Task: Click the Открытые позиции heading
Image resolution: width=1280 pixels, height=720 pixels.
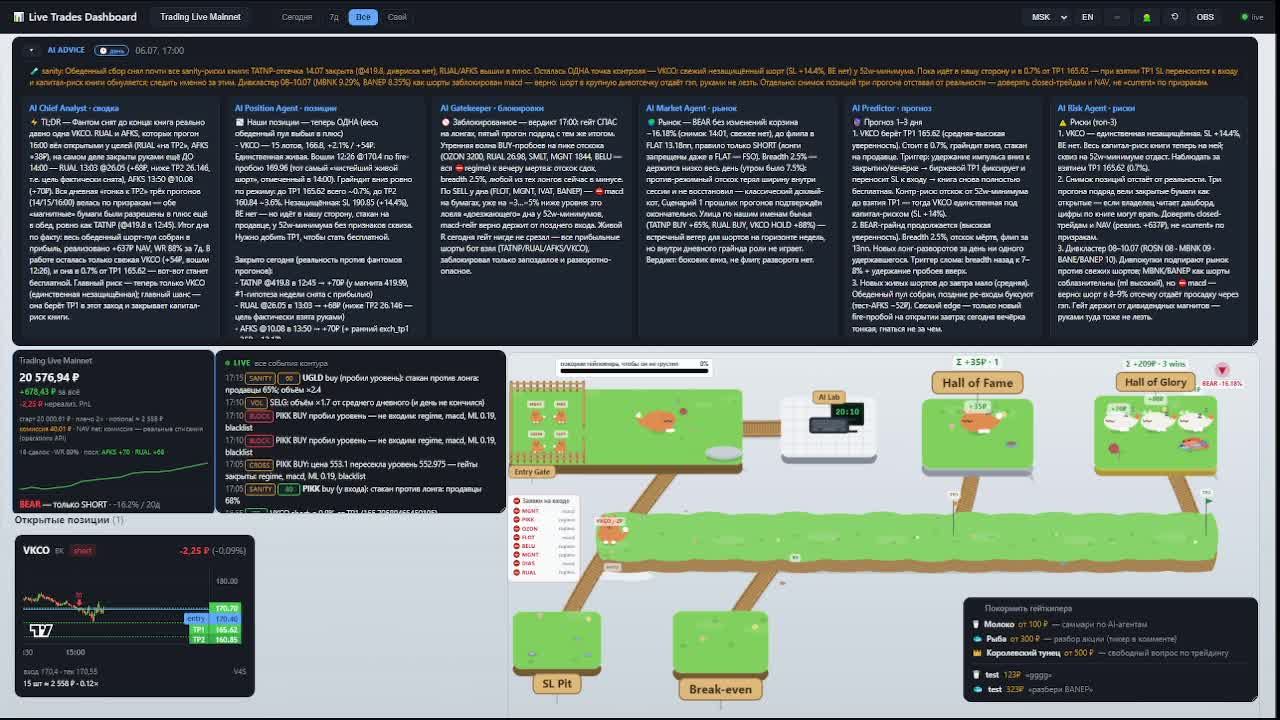Action: click(x=69, y=520)
